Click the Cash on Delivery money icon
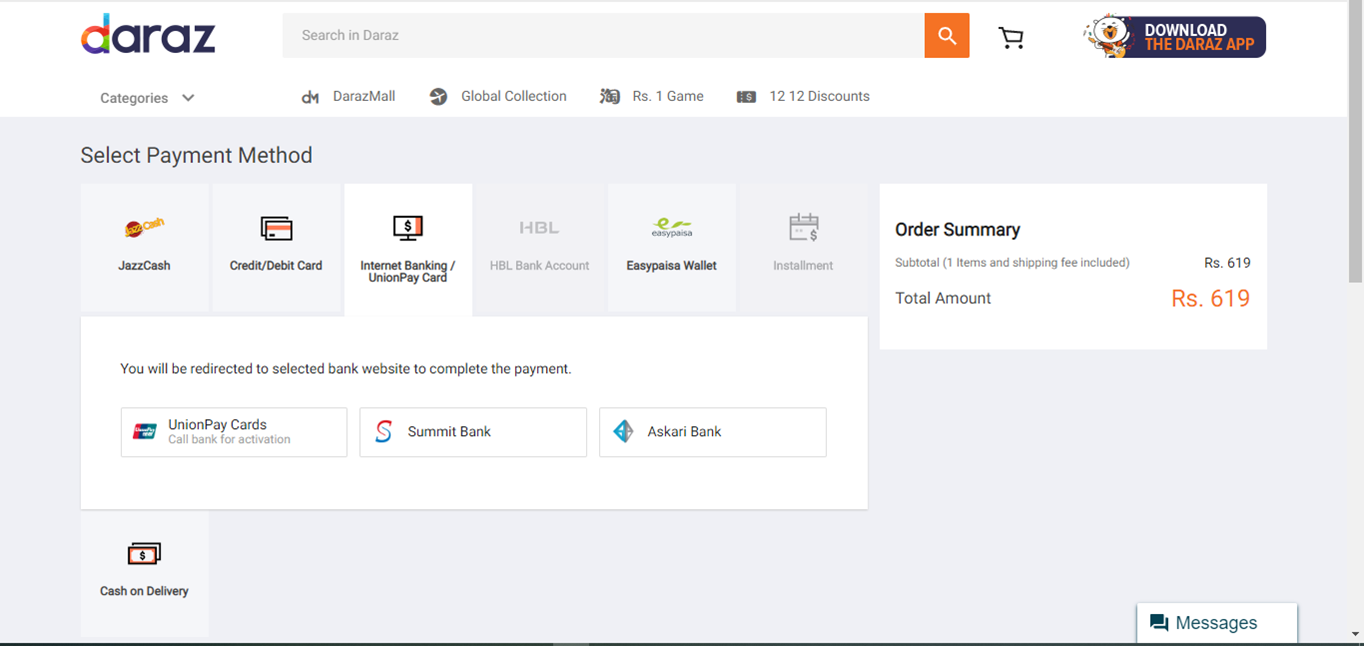 [144, 554]
